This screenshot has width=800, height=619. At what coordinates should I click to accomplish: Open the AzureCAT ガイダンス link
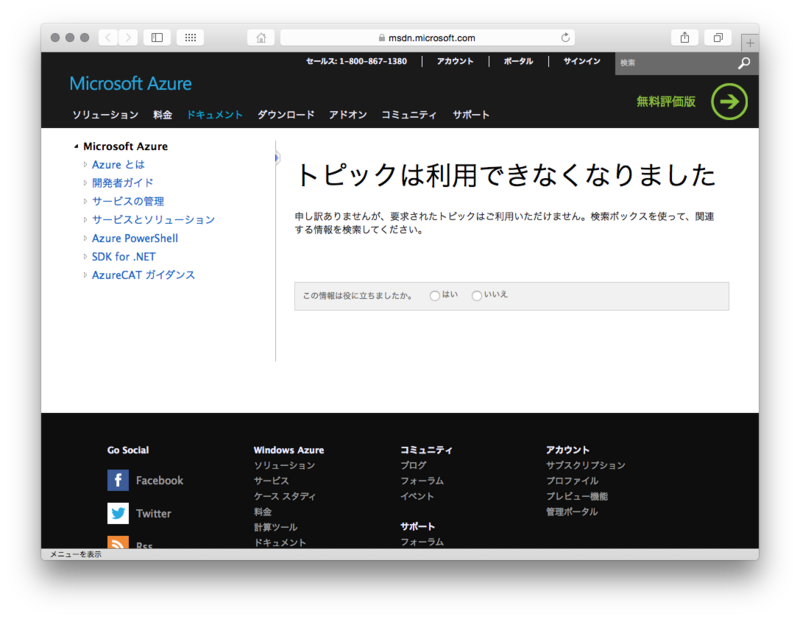pos(143,275)
